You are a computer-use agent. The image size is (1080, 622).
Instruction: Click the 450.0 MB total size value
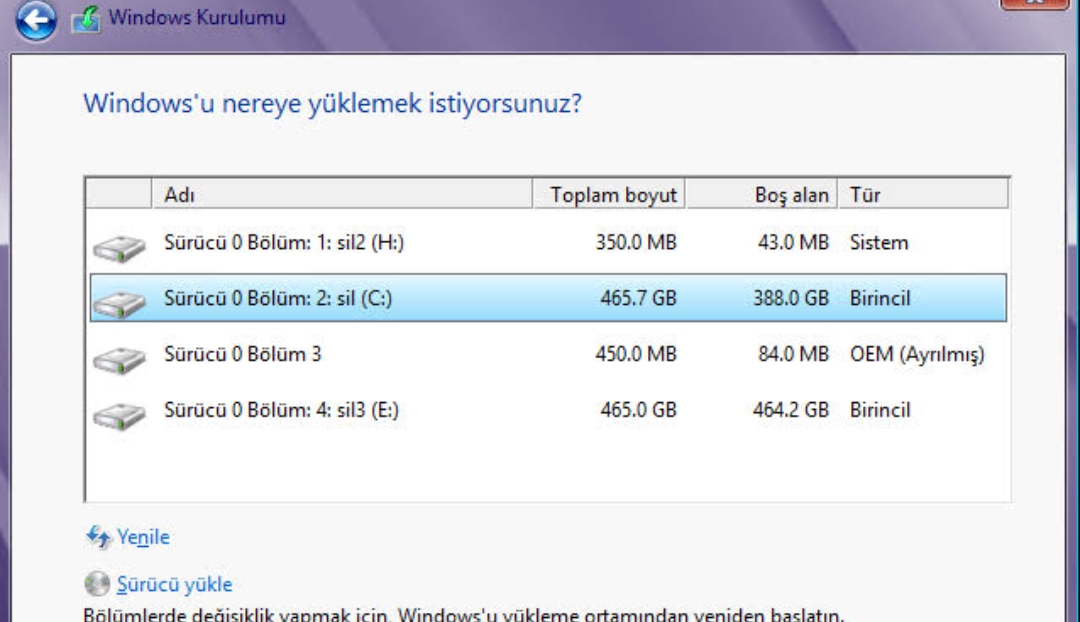pyautogui.click(x=636, y=354)
